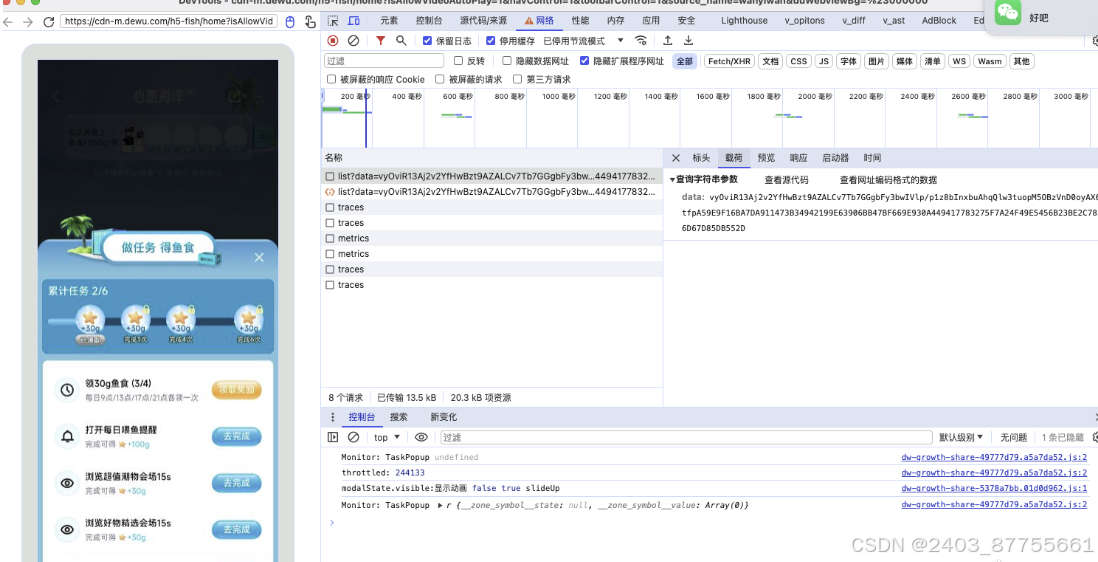Create live expression eye icon
This screenshot has width=1098, height=562.
[421, 437]
